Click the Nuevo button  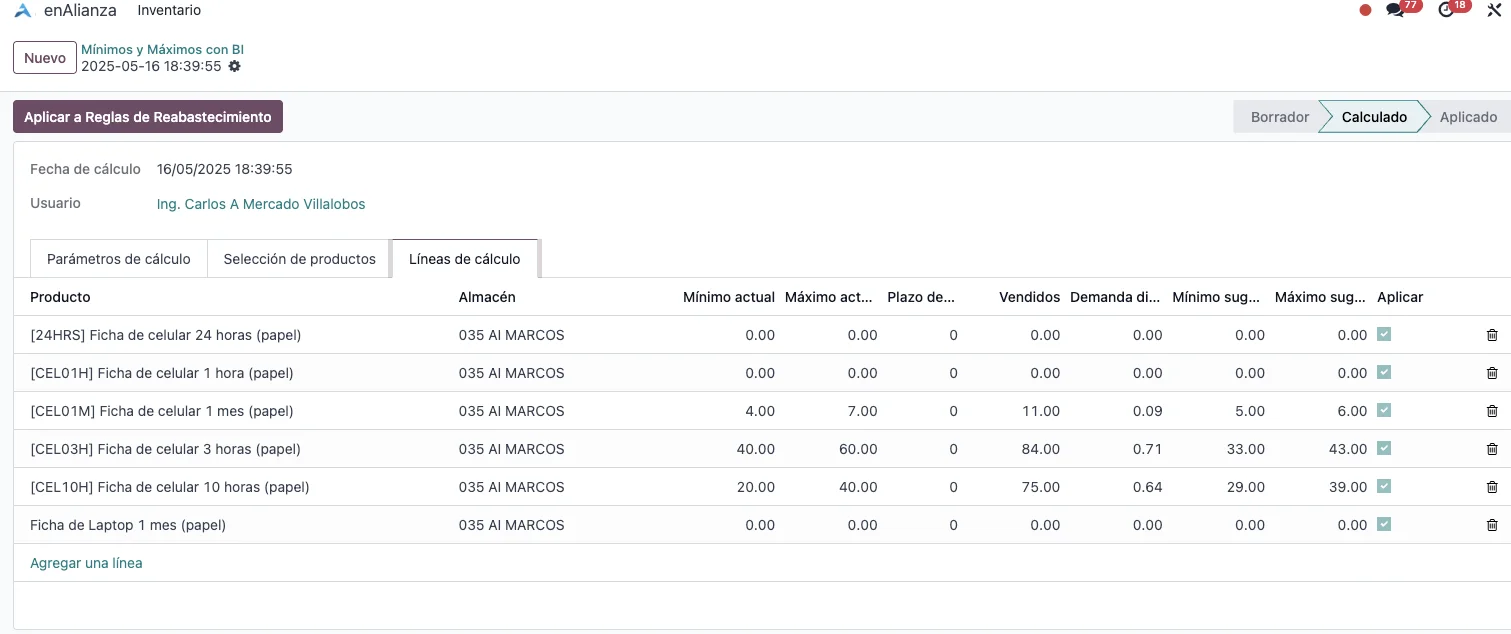[44, 58]
